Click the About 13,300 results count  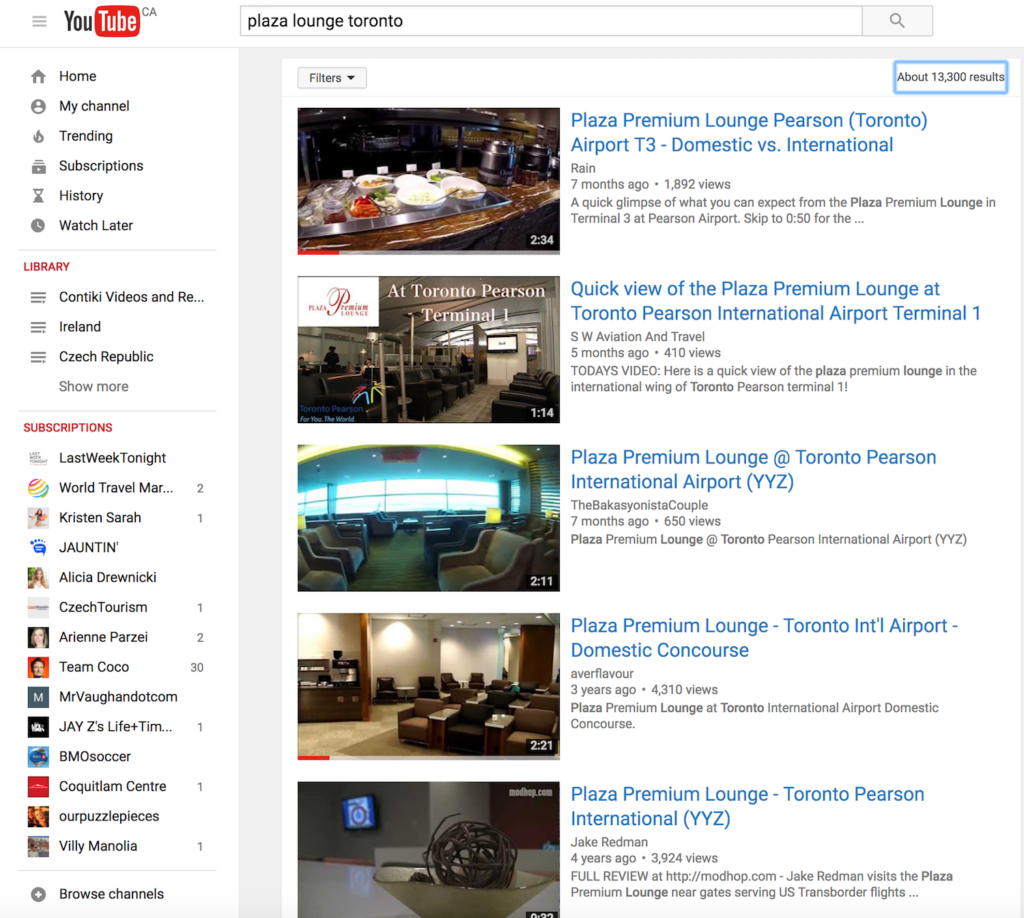pos(950,77)
